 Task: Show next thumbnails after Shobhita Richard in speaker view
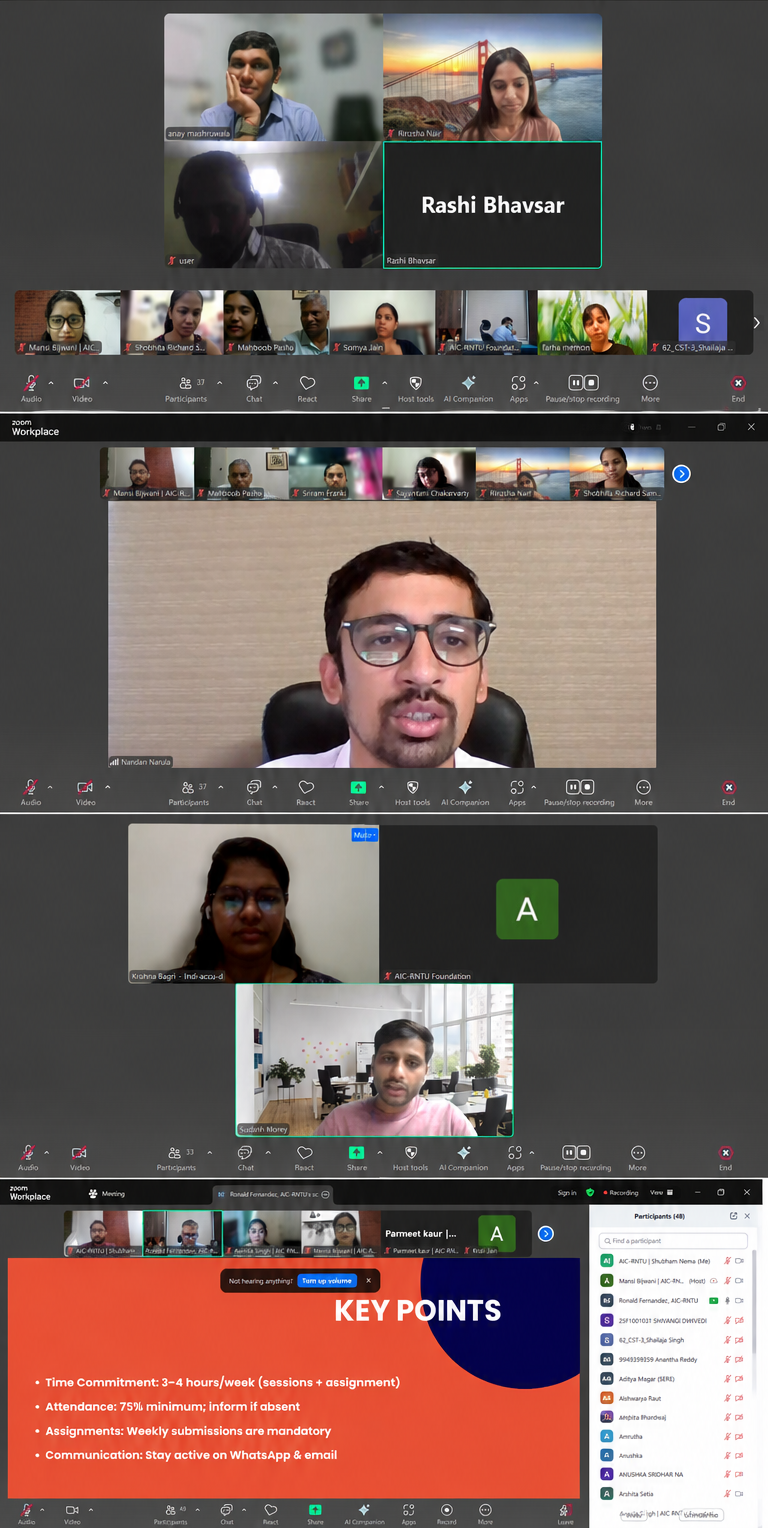point(681,473)
